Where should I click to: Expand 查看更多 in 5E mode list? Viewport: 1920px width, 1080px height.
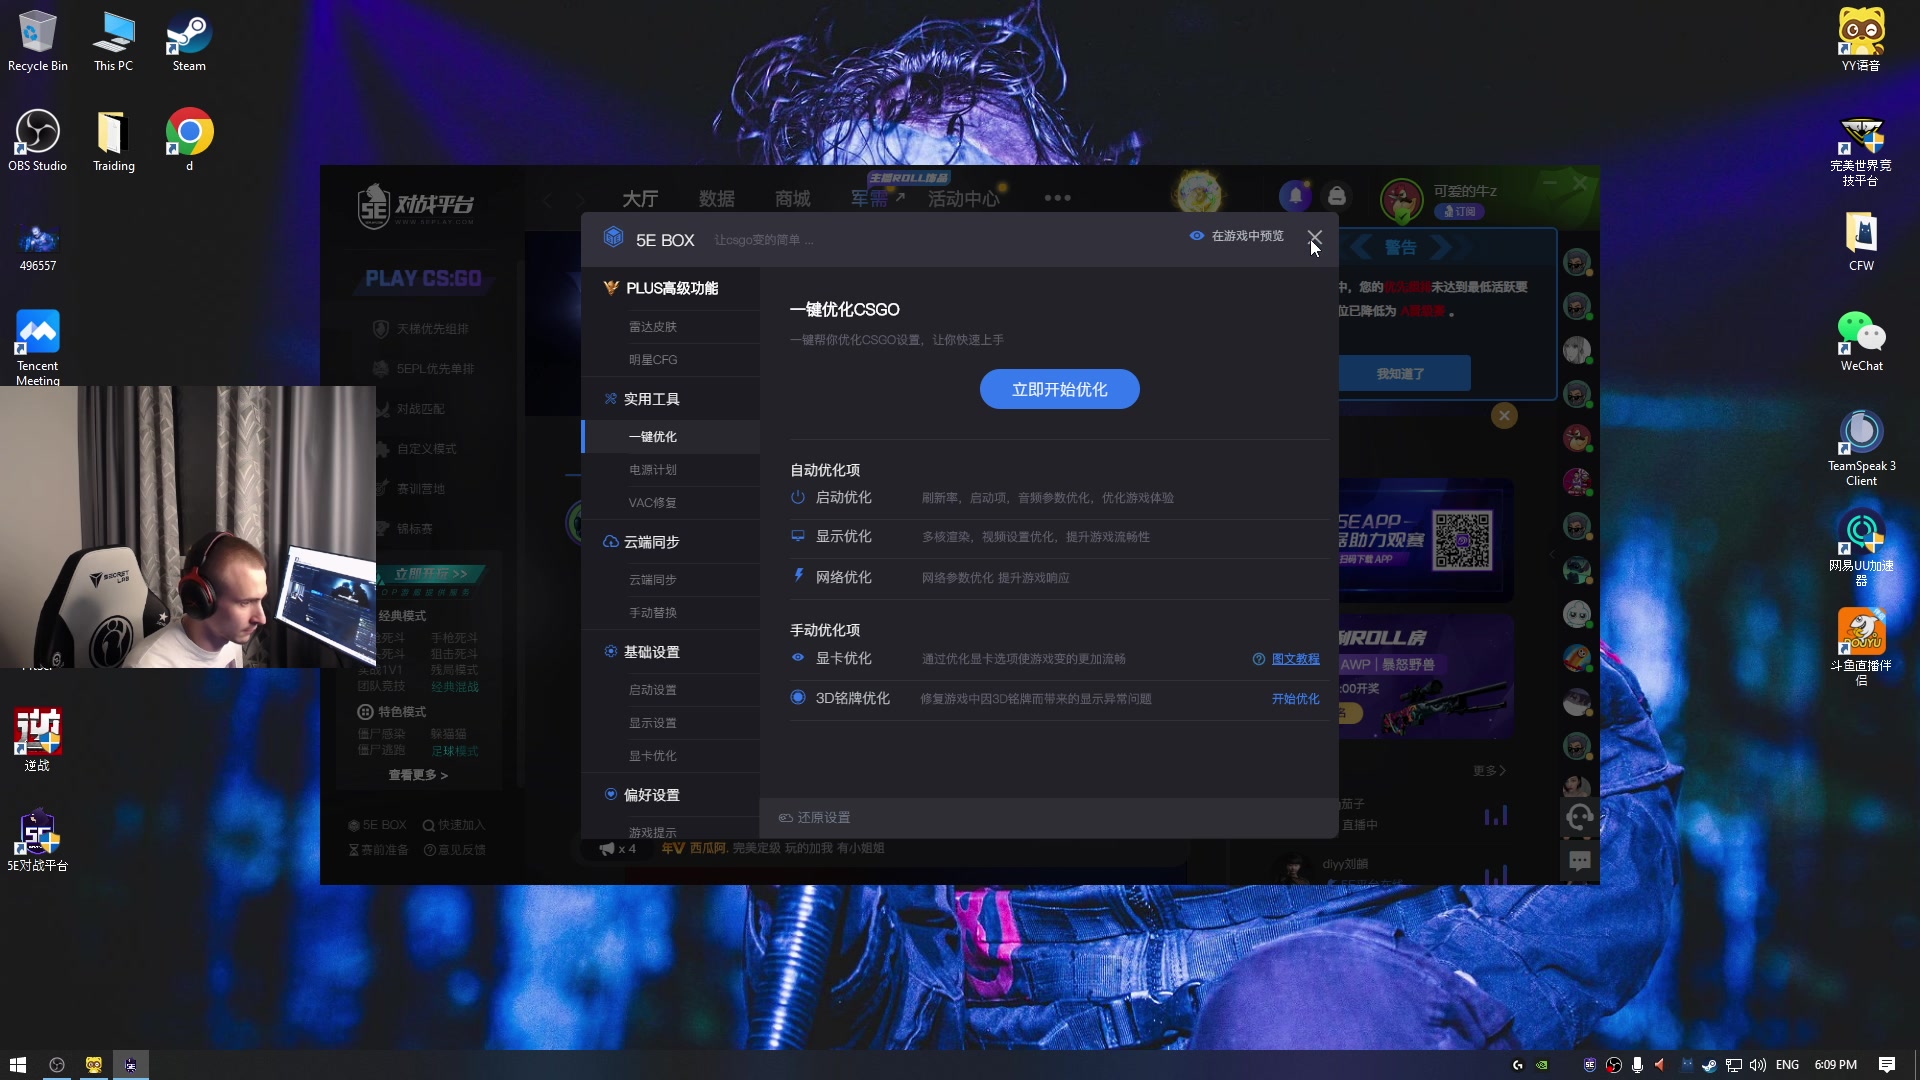point(418,775)
